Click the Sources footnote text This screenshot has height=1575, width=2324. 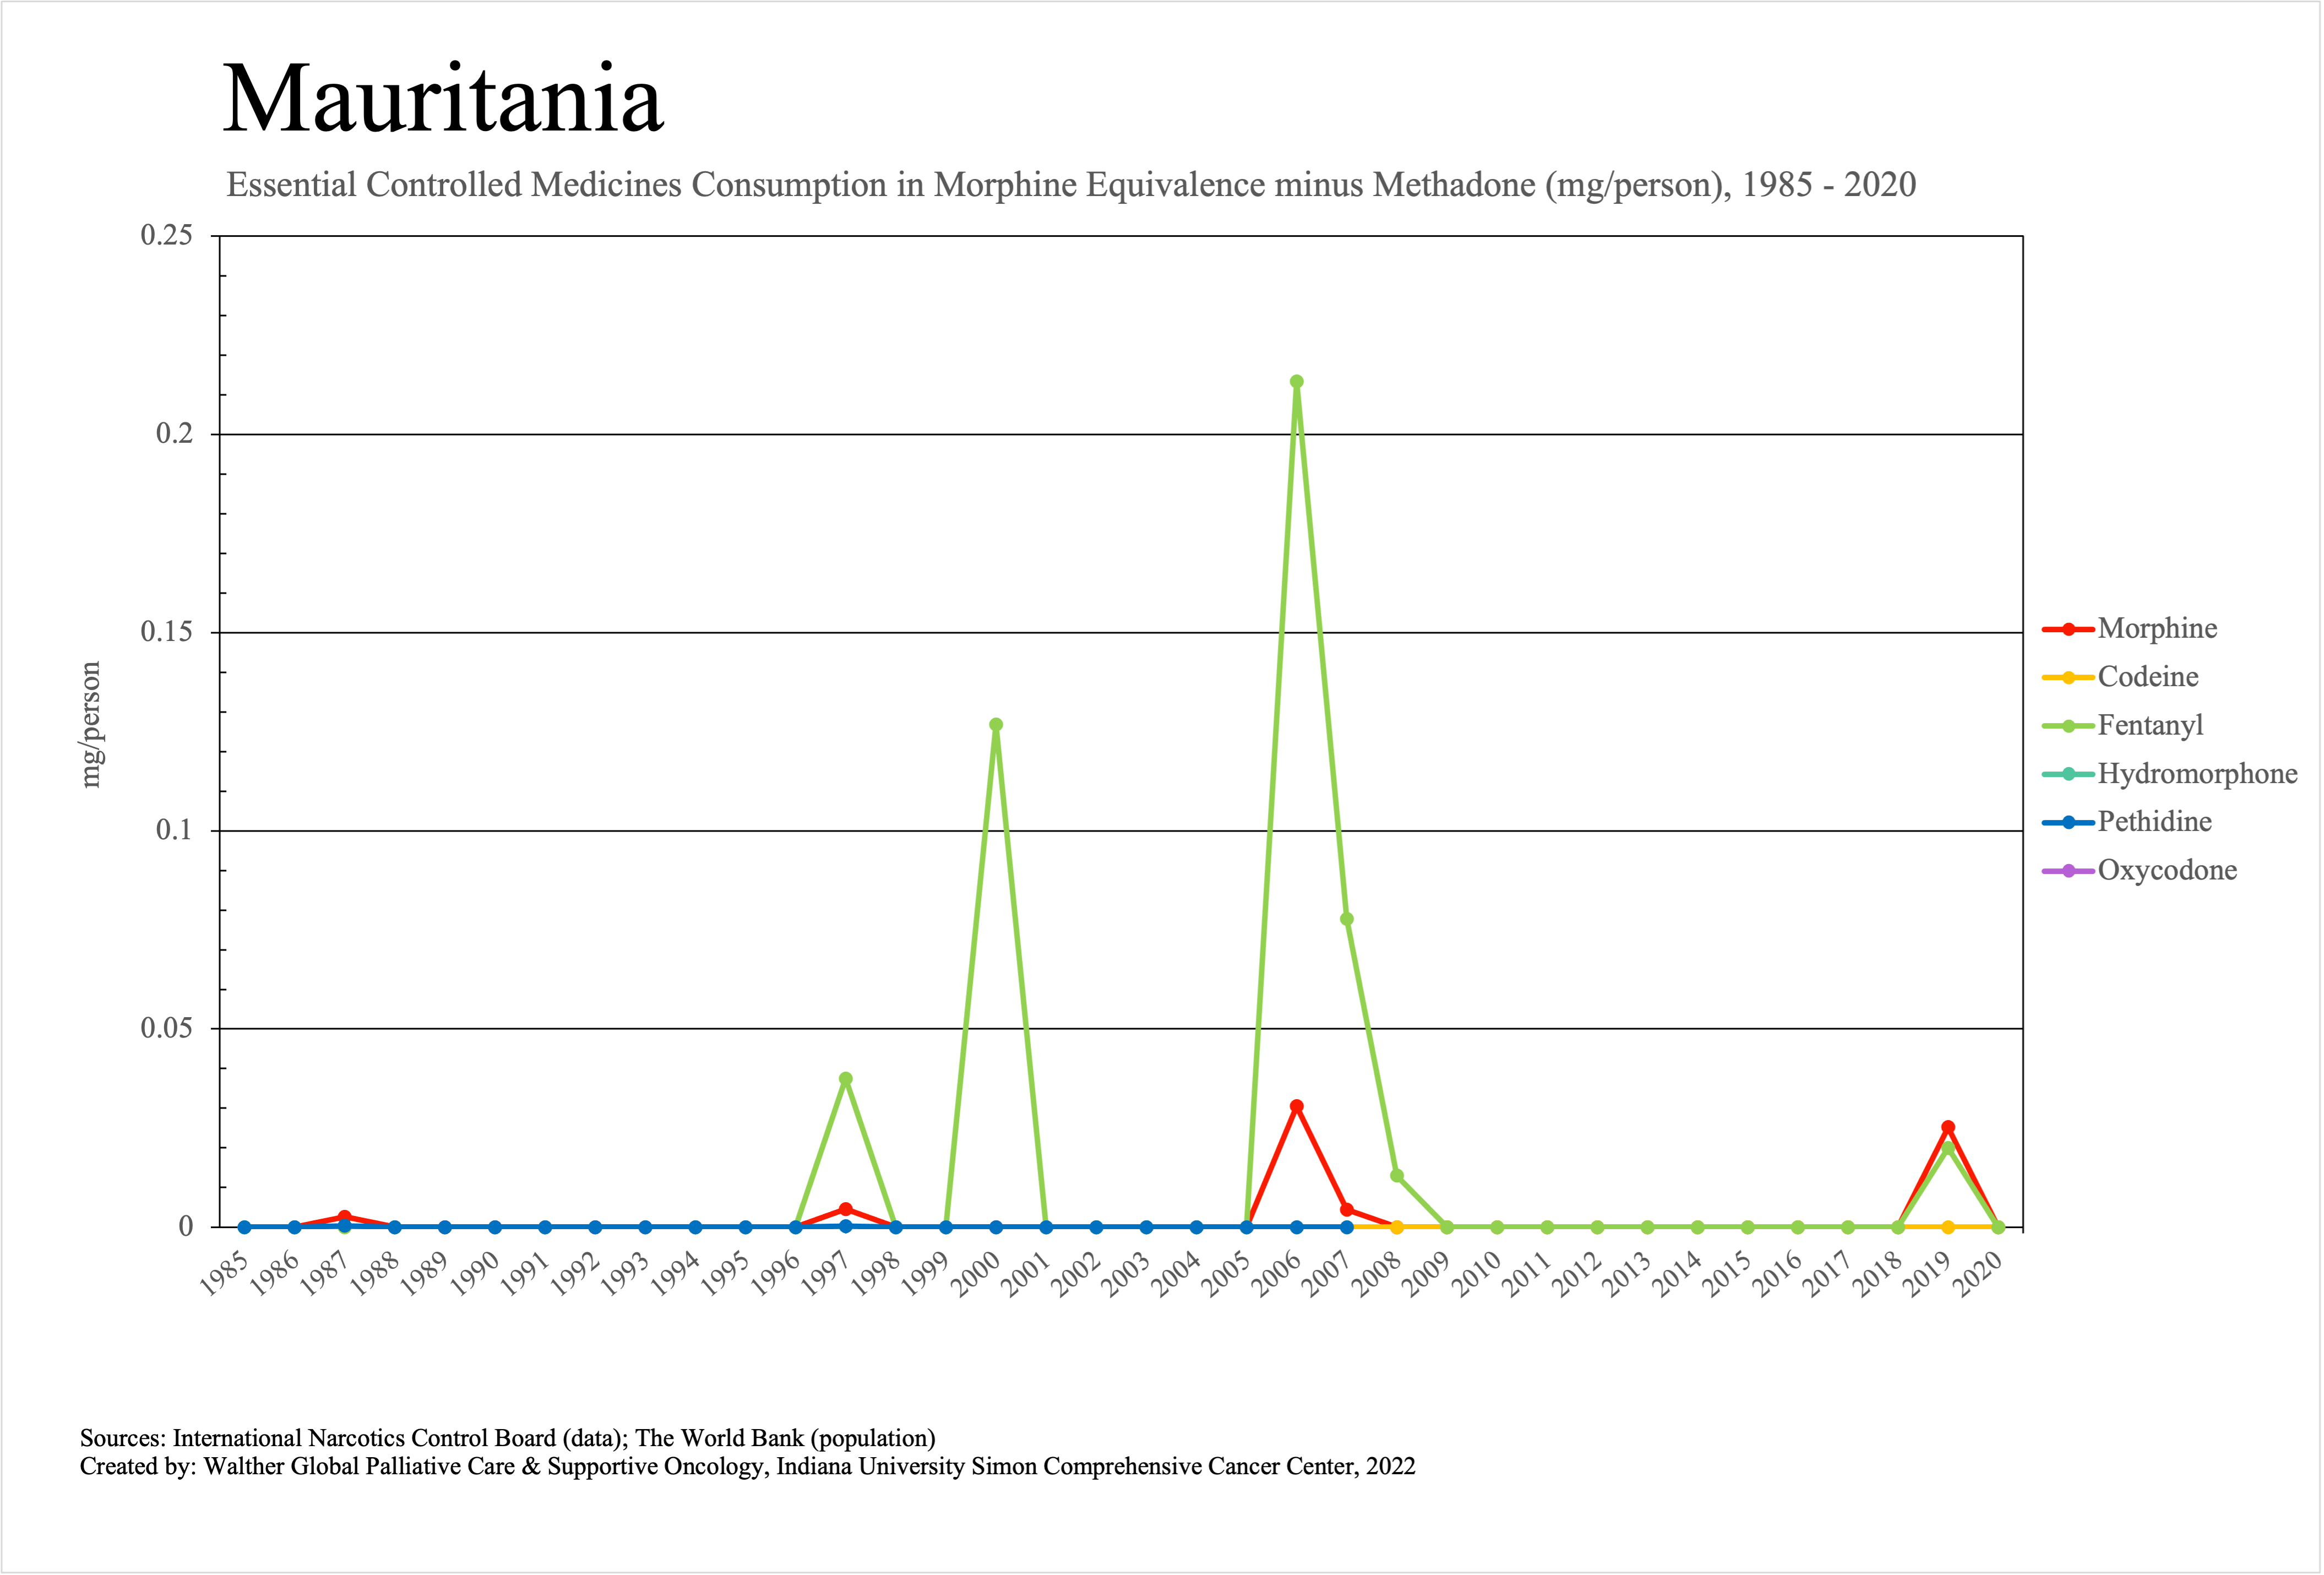click(x=507, y=1438)
